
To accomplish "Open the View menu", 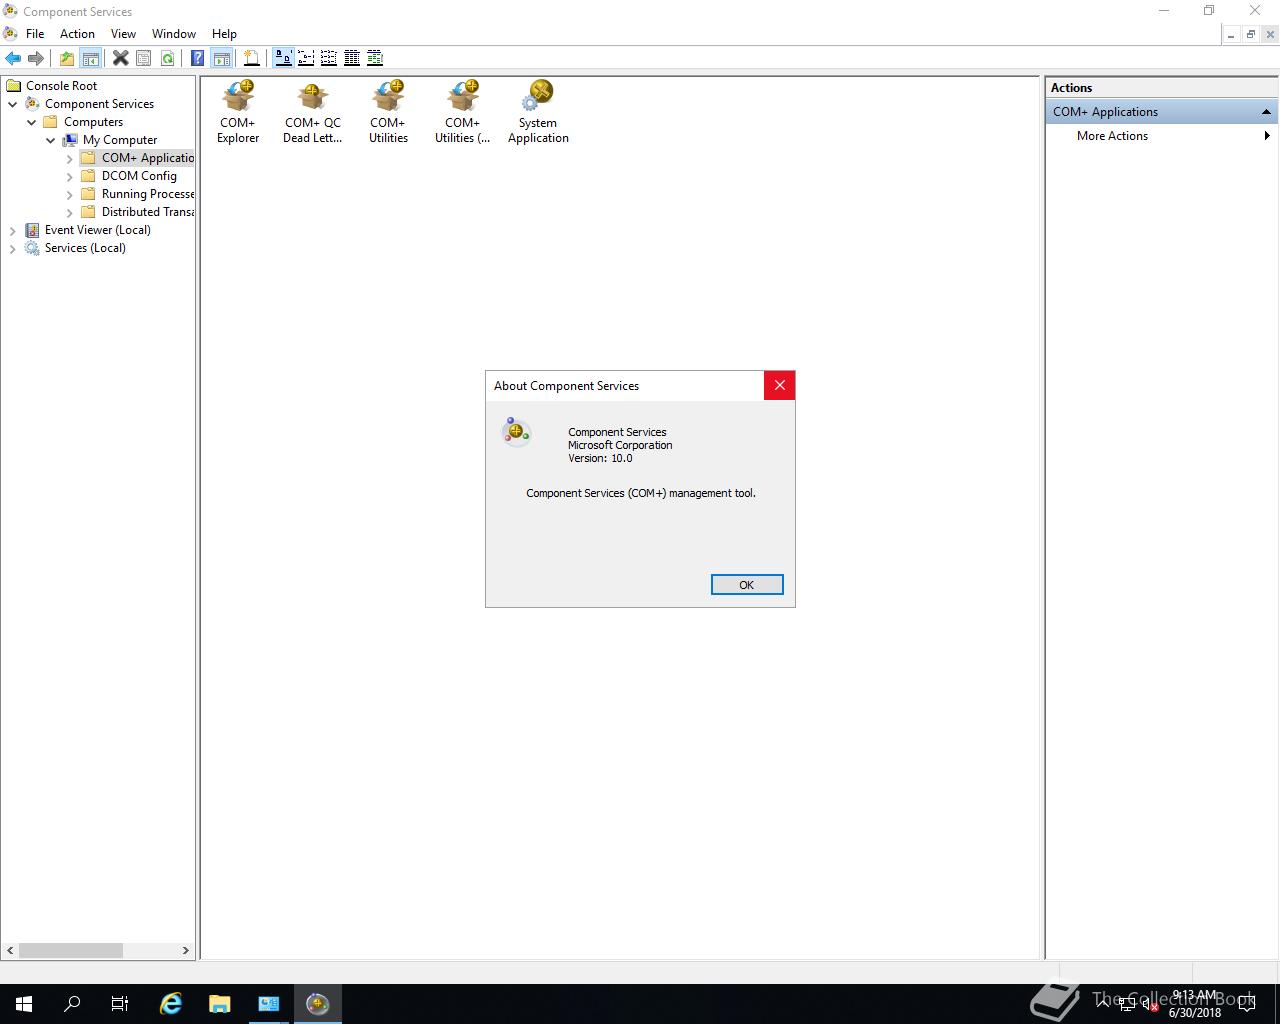I will [x=123, y=33].
